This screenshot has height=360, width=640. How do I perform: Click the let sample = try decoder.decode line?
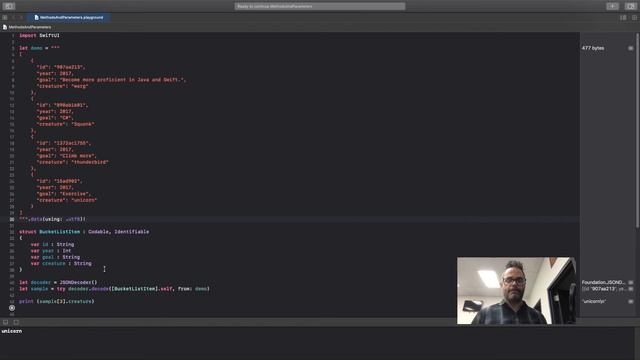point(114,289)
